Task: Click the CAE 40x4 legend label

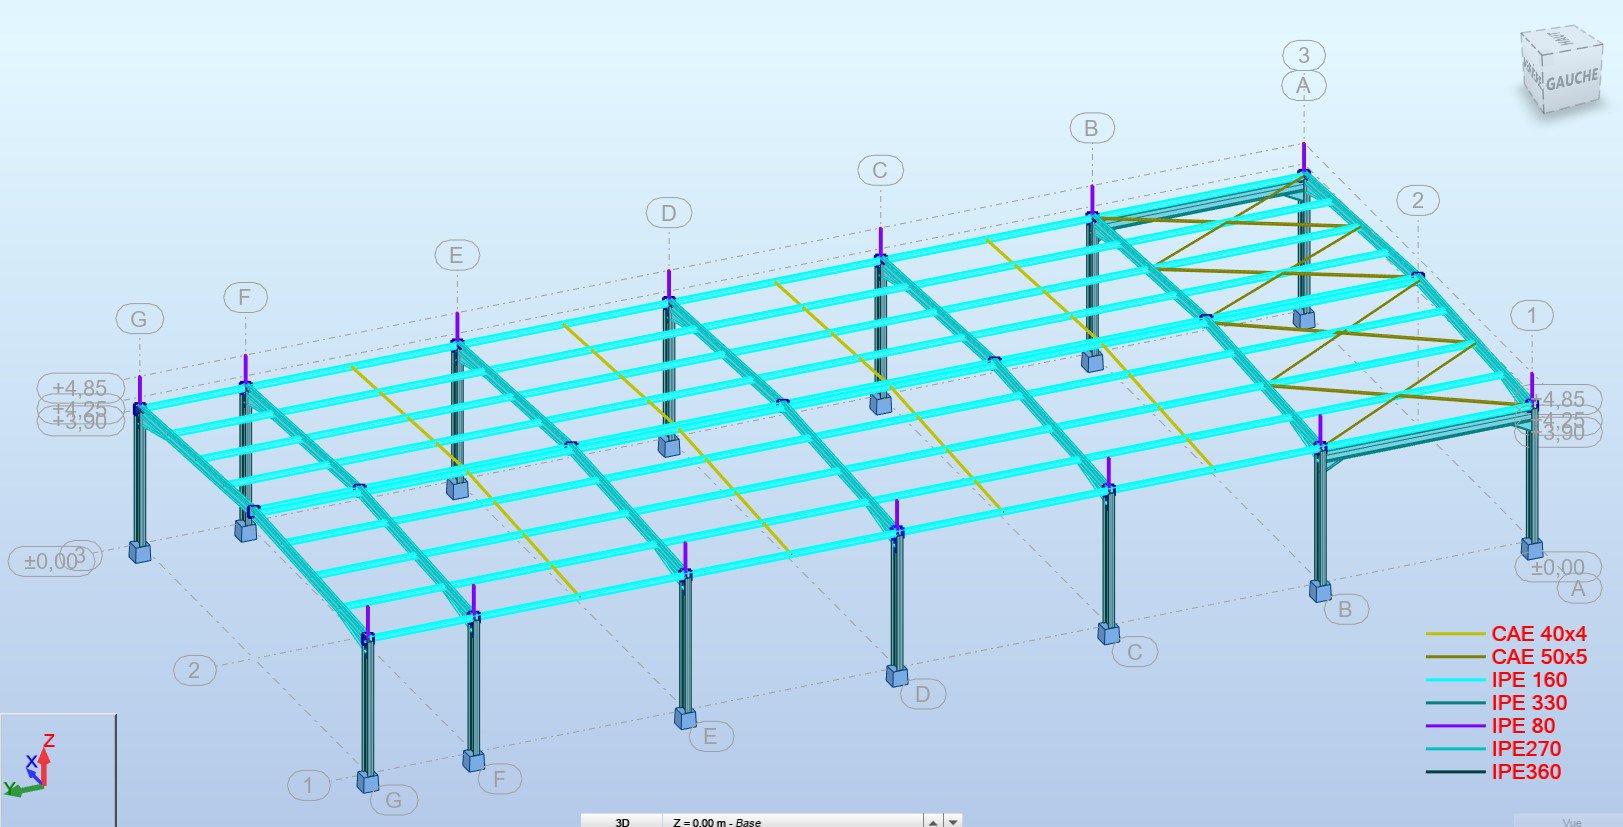Action: point(1538,634)
